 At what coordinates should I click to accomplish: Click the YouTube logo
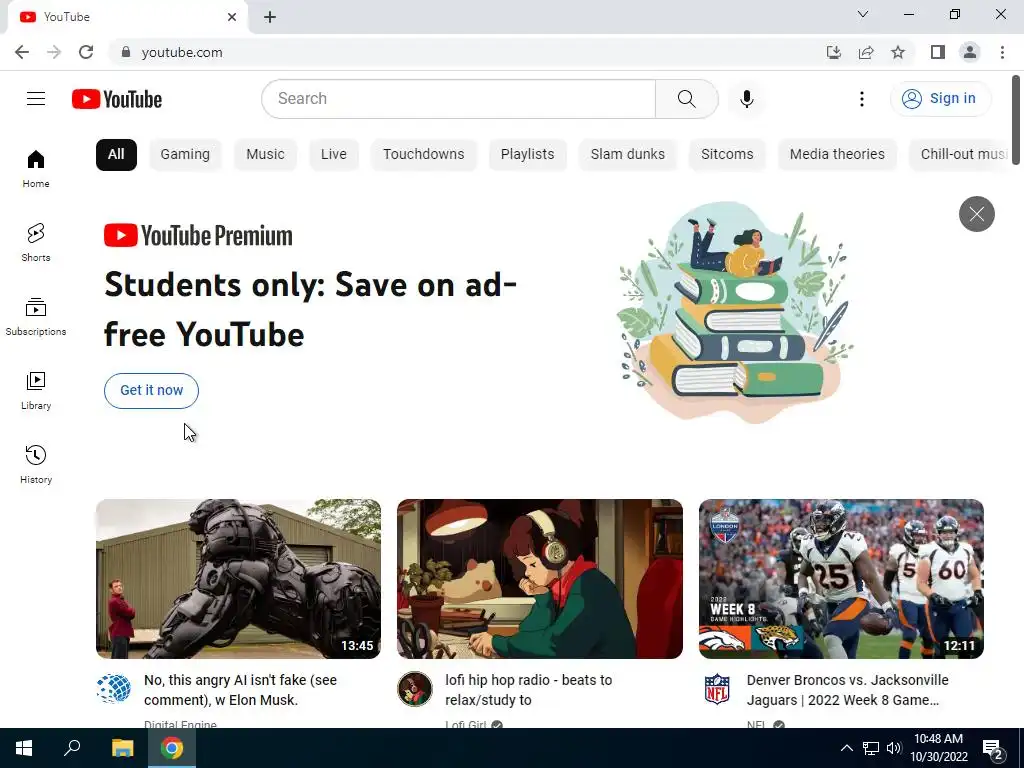pyautogui.click(x=117, y=99)
